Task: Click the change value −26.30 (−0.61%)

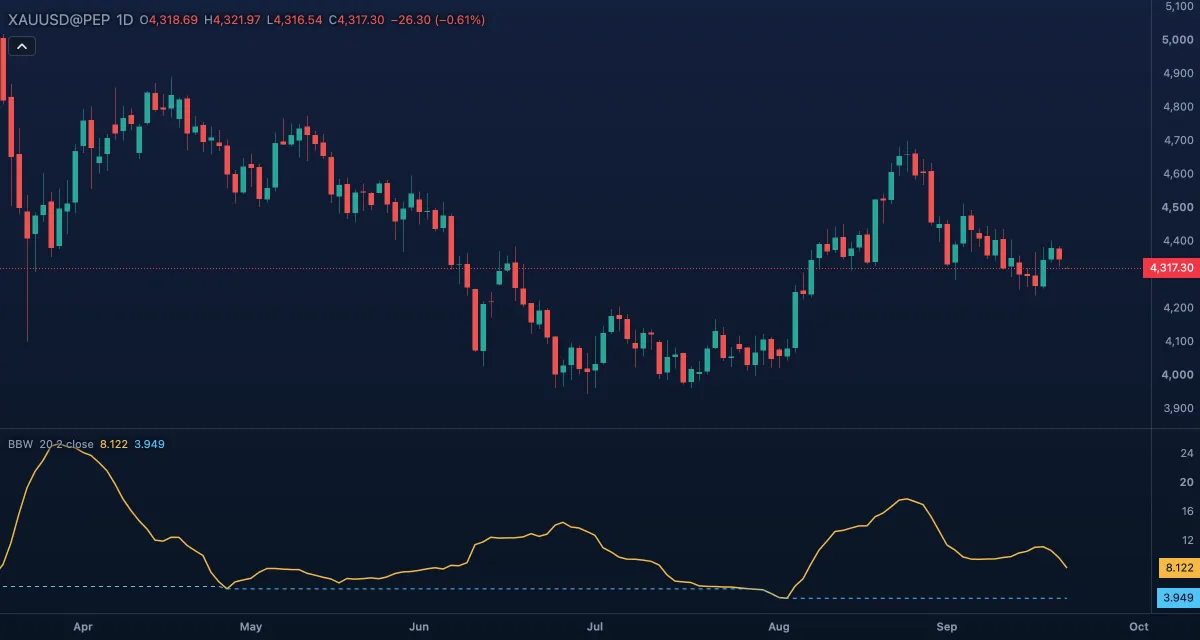Action: 439,20
